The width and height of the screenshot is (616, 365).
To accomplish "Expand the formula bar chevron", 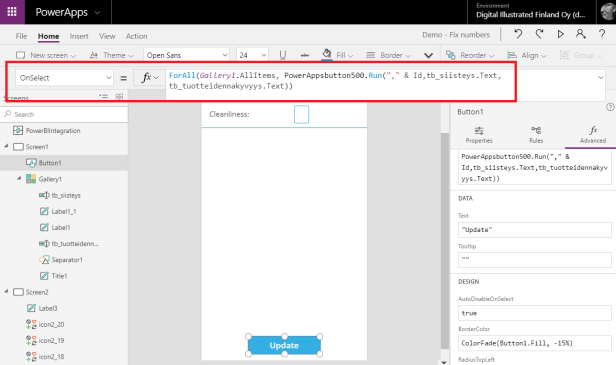I will 601,77.
